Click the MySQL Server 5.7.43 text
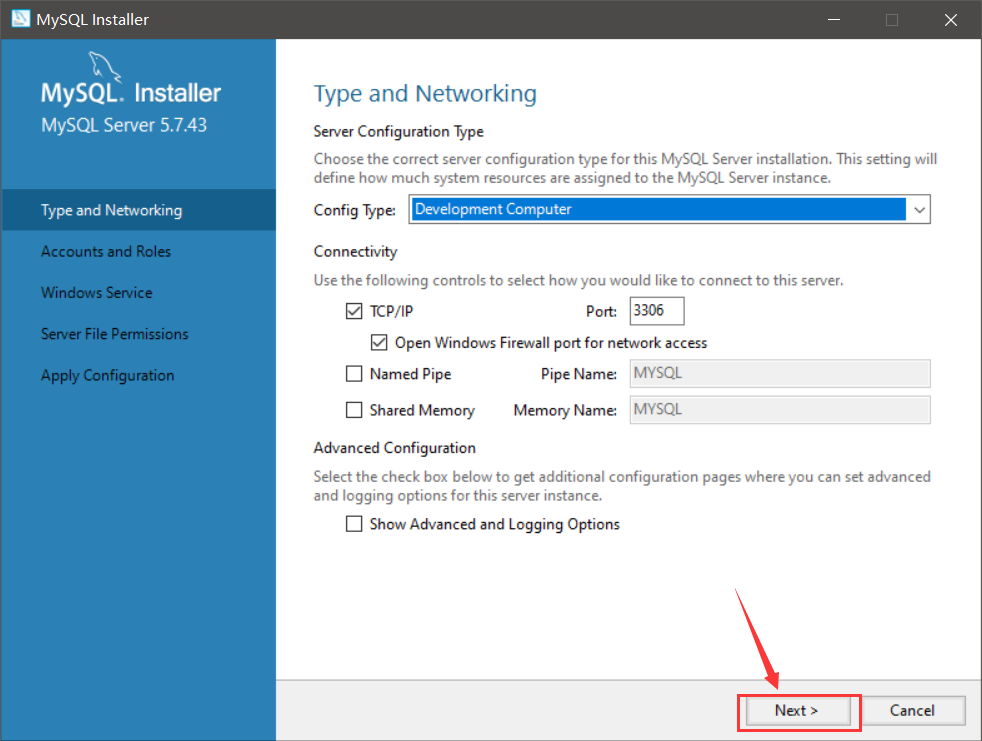Screen dimensions: 982x741 [x=124, y=125]
